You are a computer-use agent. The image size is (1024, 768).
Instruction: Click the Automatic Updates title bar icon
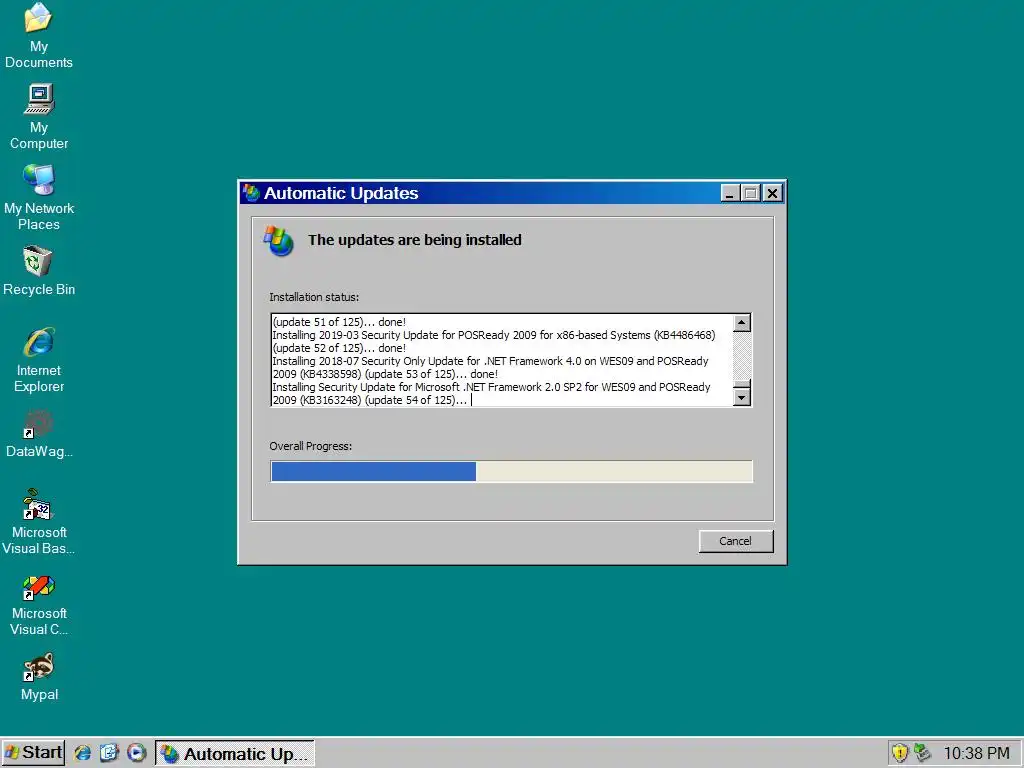point(251,193)
